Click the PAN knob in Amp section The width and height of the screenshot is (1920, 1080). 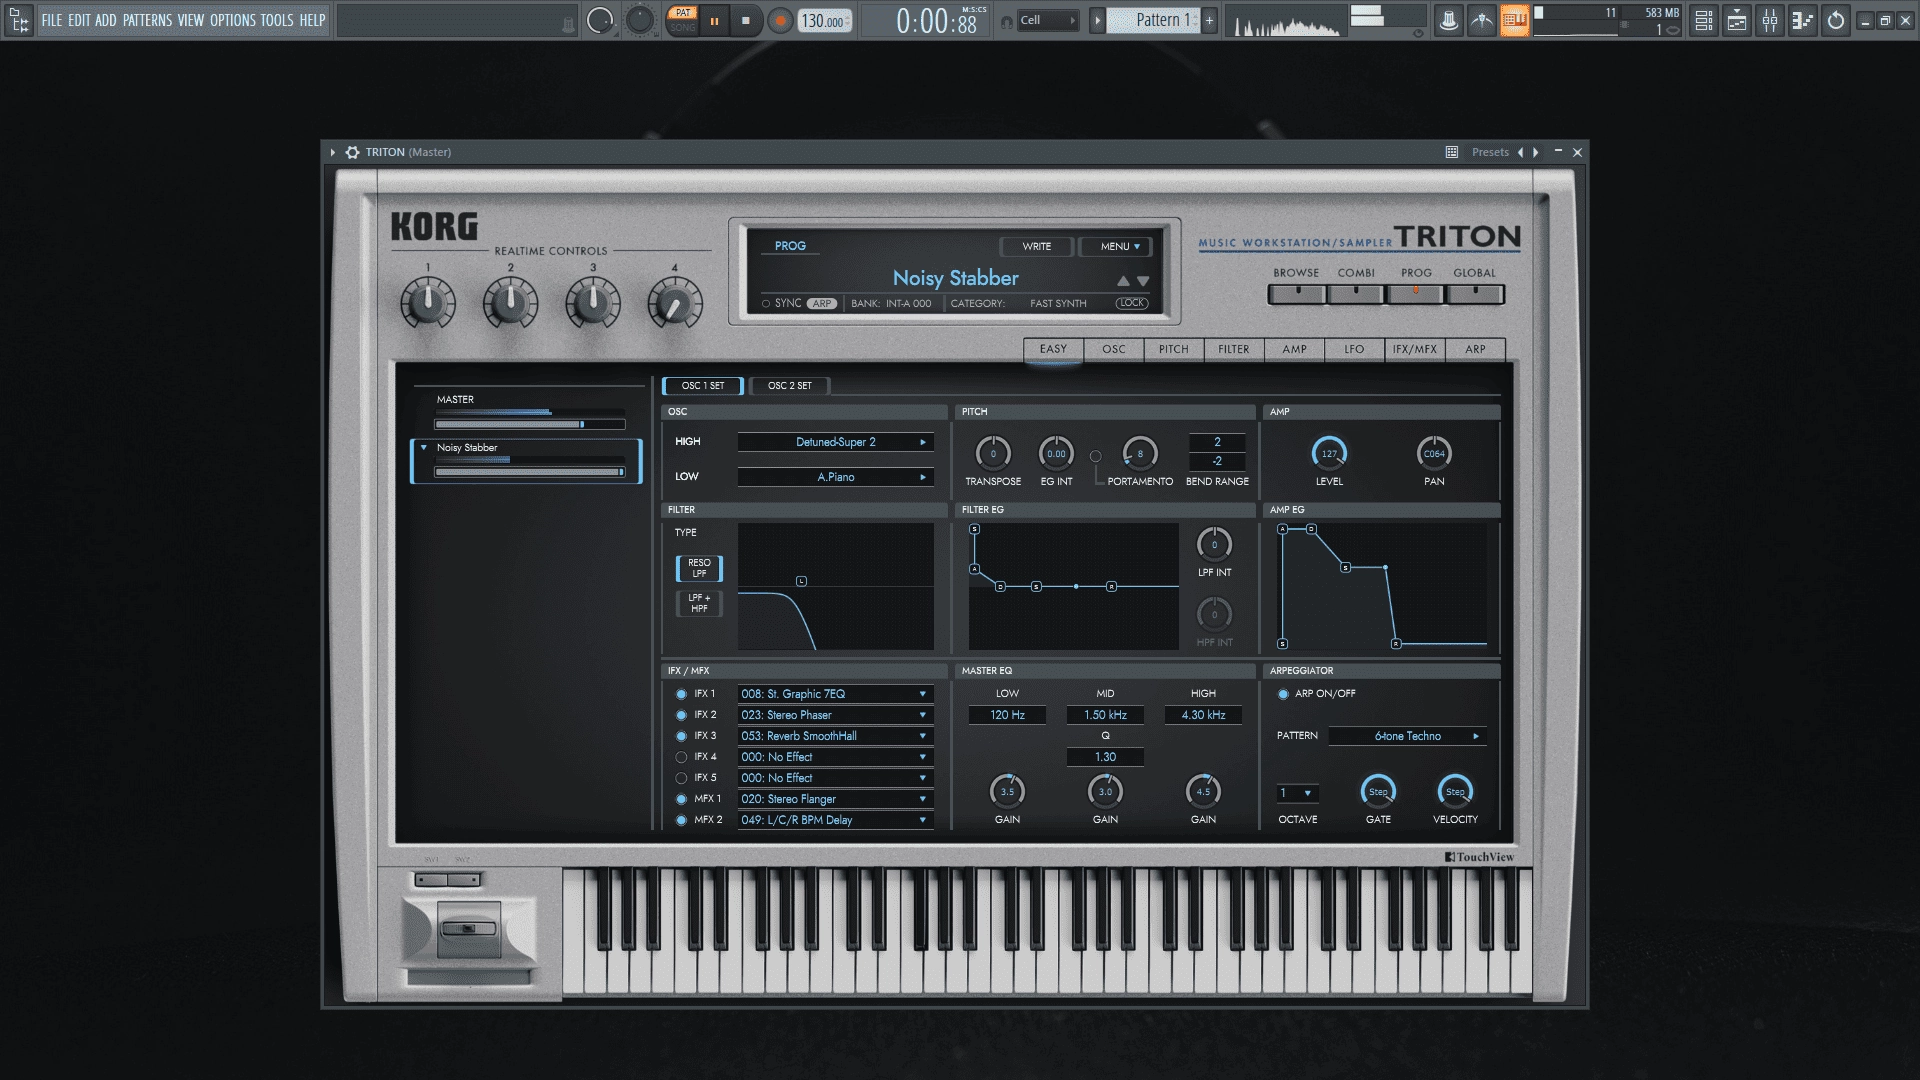pos(1434,454)
